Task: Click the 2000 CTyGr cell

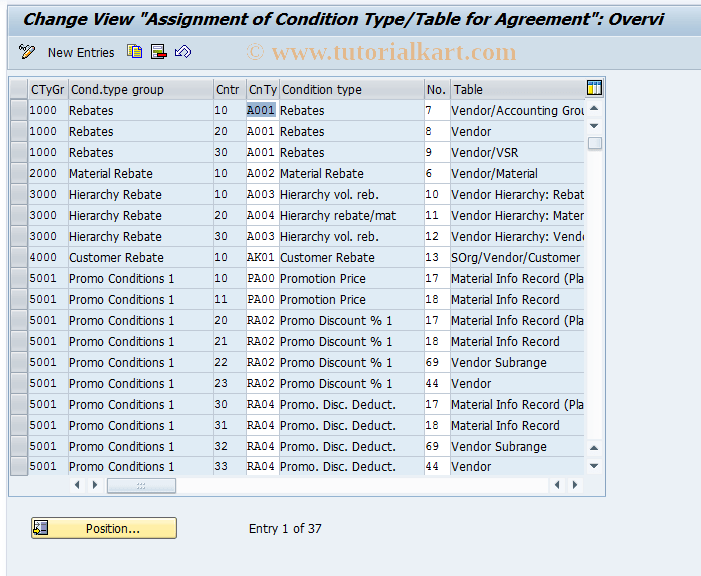Action: tap(48, 173)
